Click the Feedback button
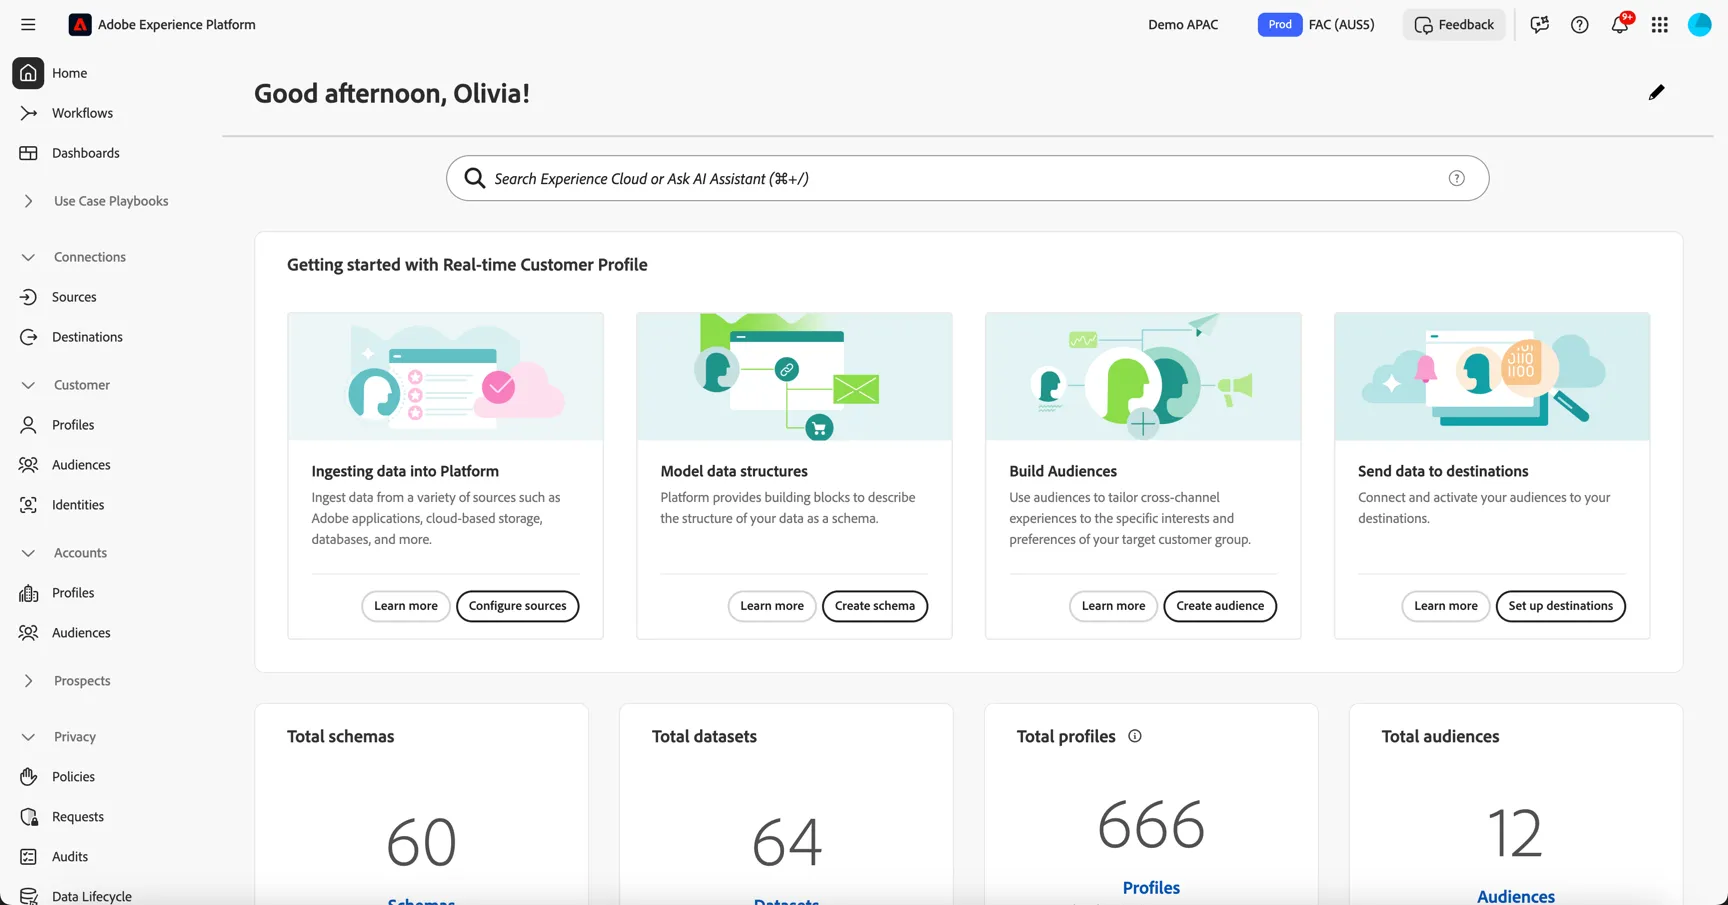 (1454, 24)
